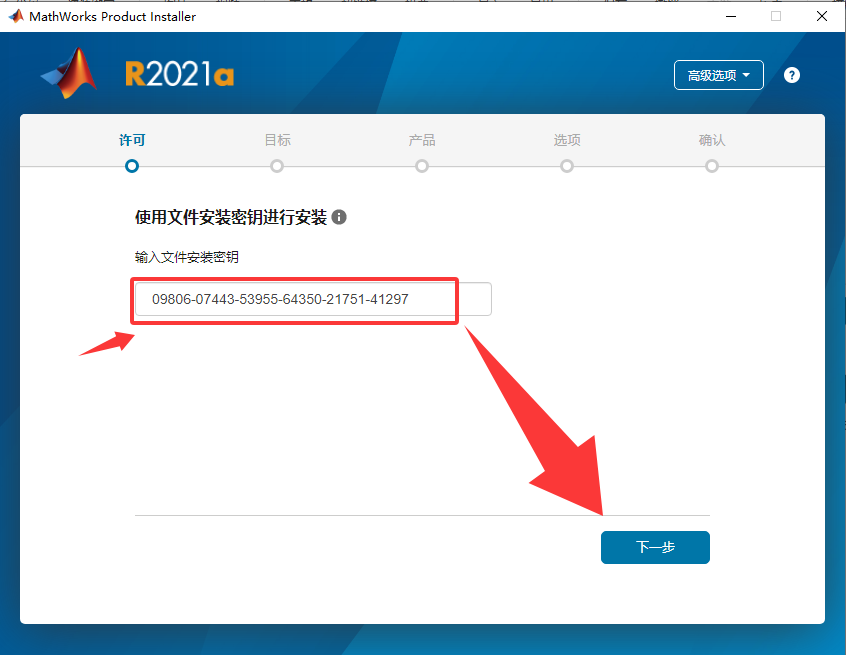Click the 下一步 button
Image resolution: width=846 pixels, height=655 pixels.
(x=656, y=547)
